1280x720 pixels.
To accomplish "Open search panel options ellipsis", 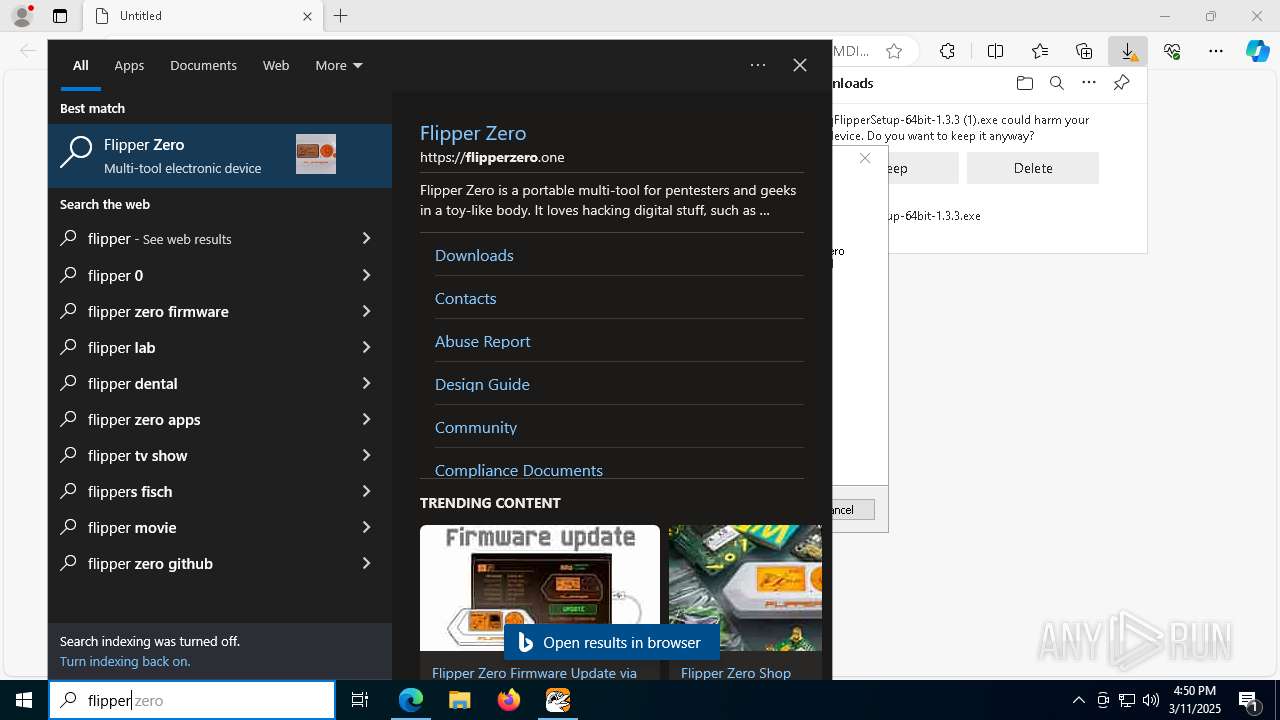I will [x=758, y=65].
